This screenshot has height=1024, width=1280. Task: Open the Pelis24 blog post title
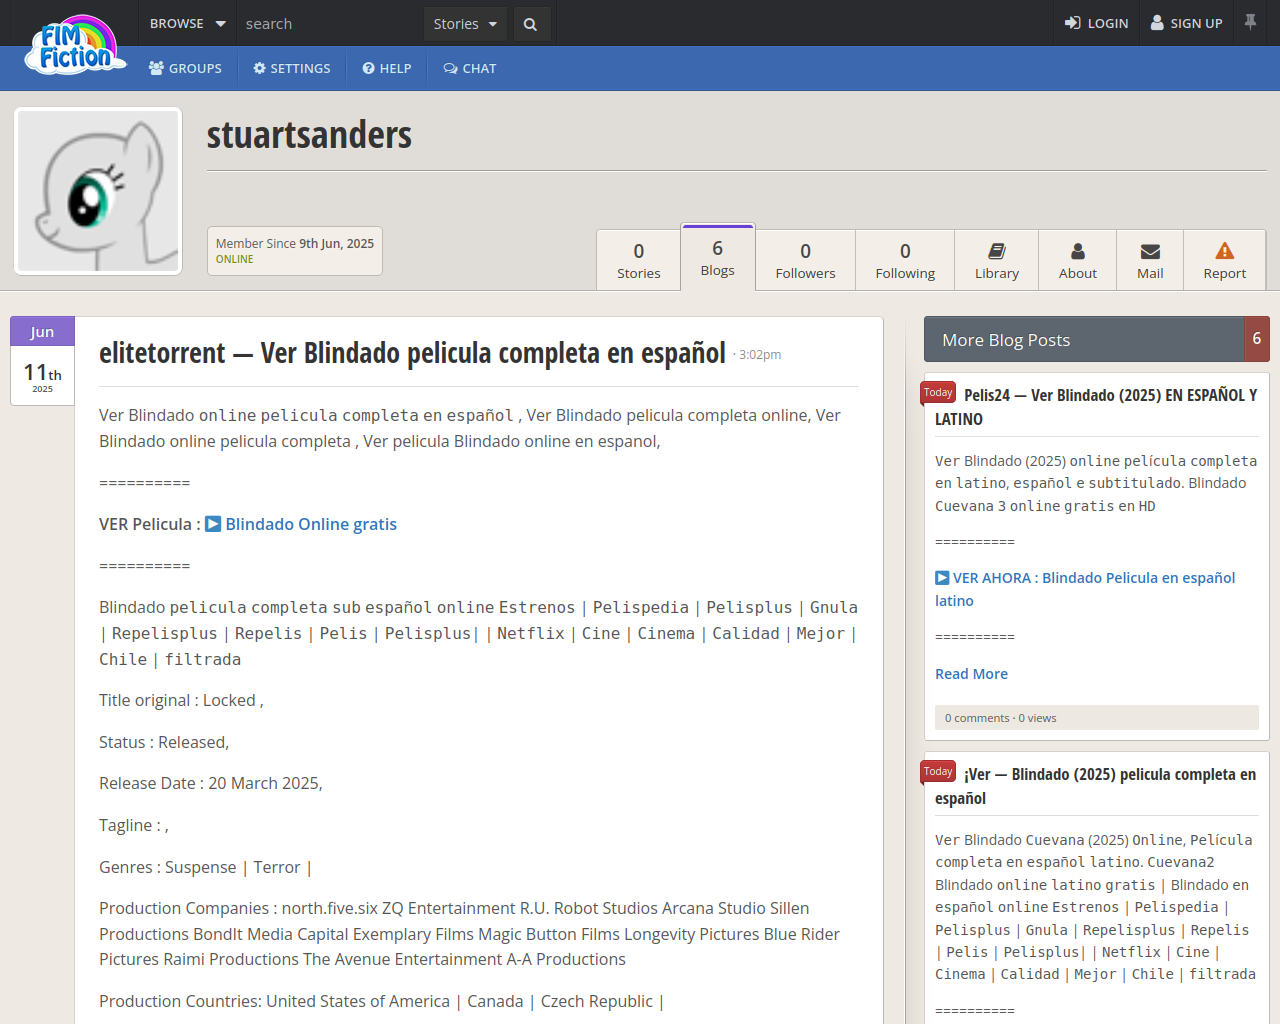[x=1096, y=407]
